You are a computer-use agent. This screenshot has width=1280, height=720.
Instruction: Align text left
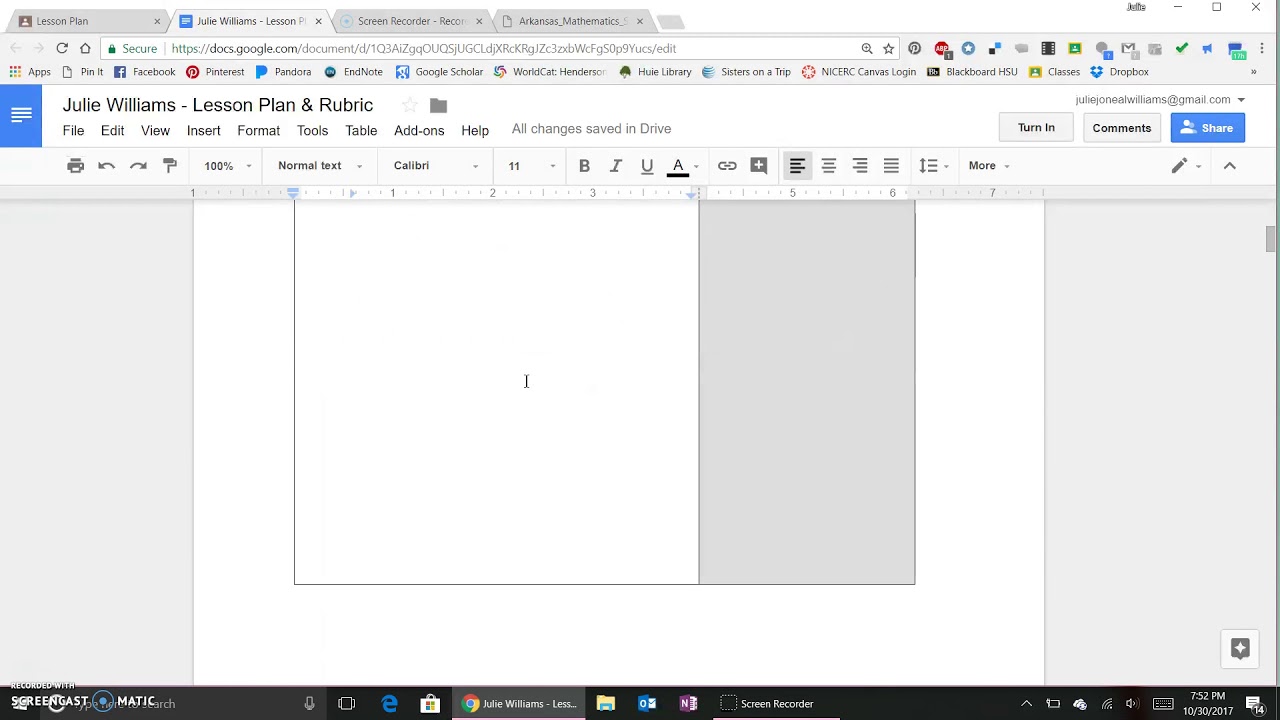click(x=797, y=166)
